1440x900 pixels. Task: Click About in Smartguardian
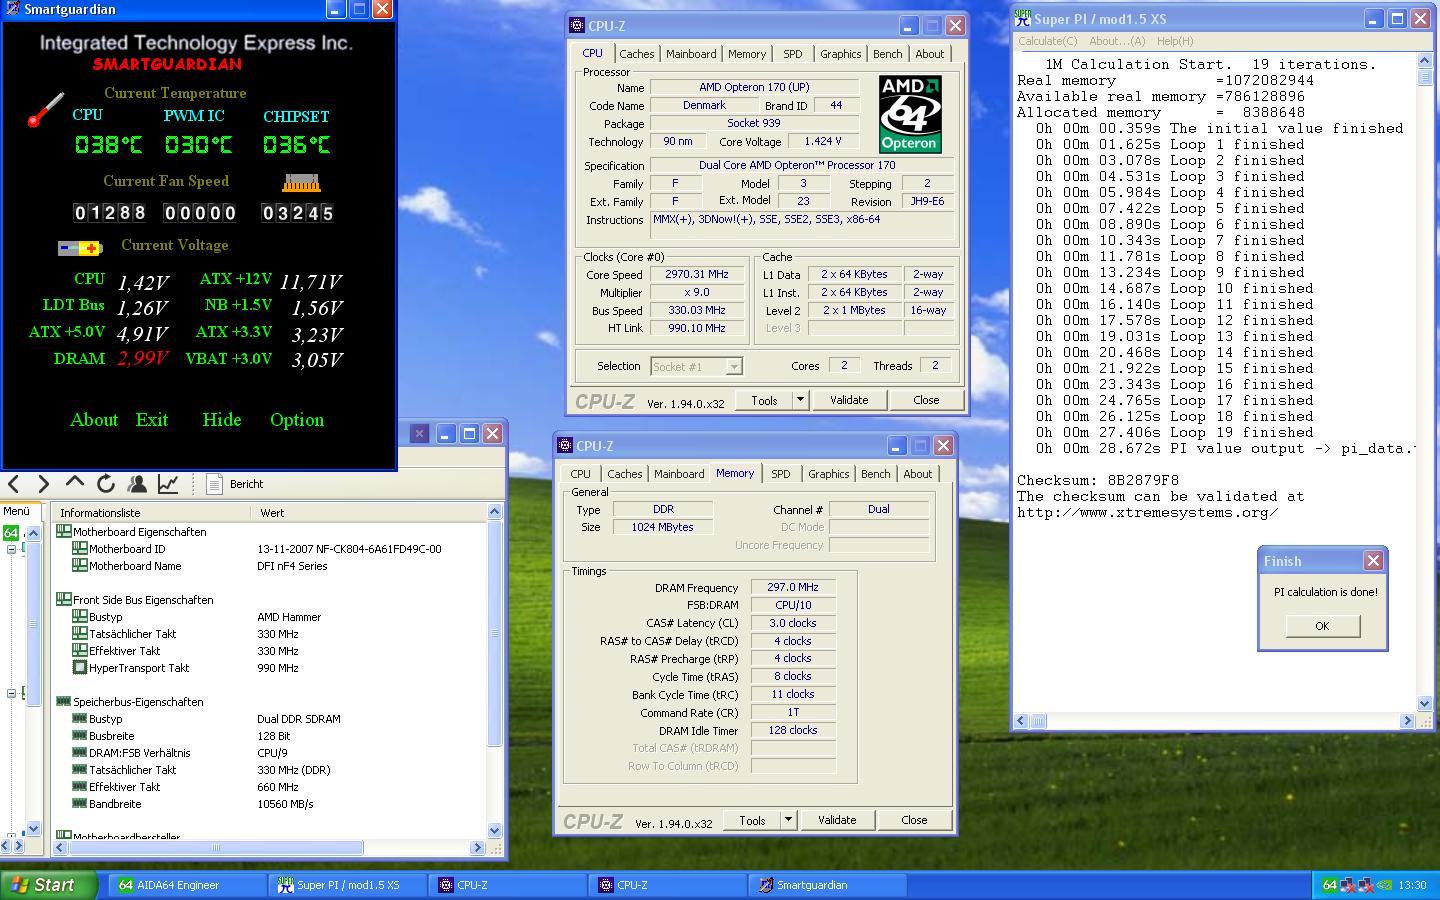(94, 420)
